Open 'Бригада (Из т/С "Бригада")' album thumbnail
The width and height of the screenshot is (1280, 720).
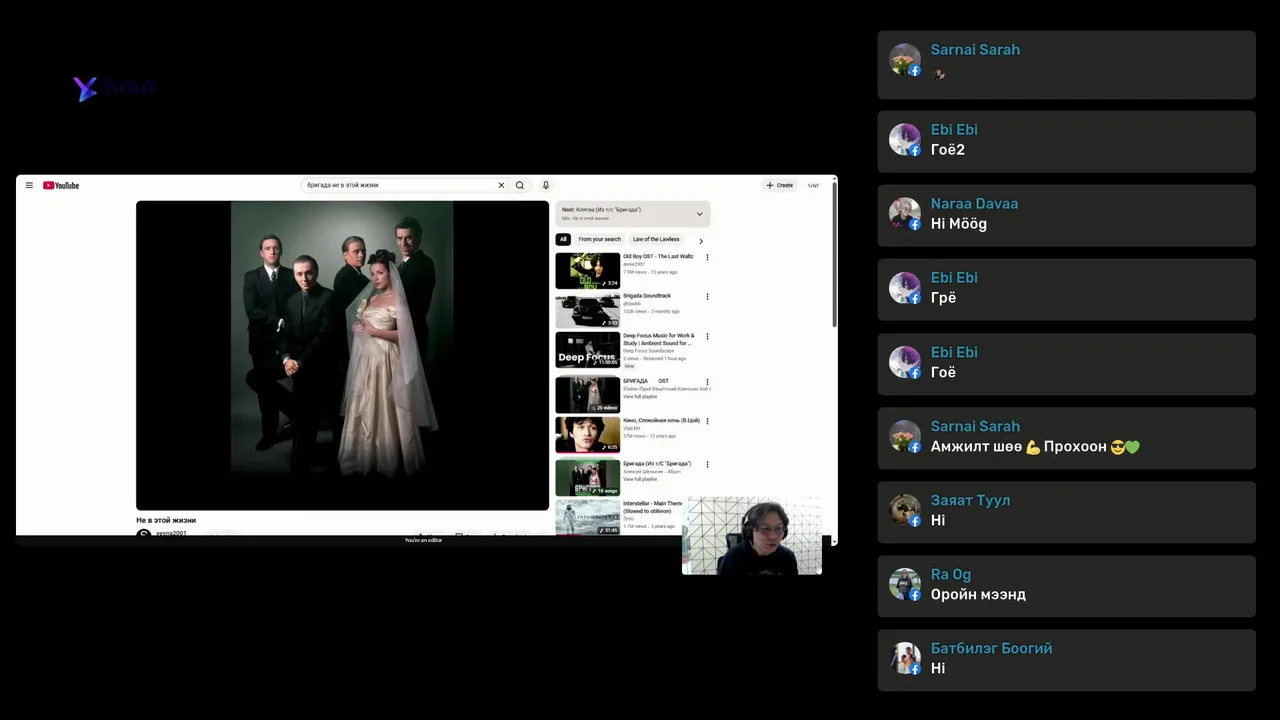click(x=588, y=478)
